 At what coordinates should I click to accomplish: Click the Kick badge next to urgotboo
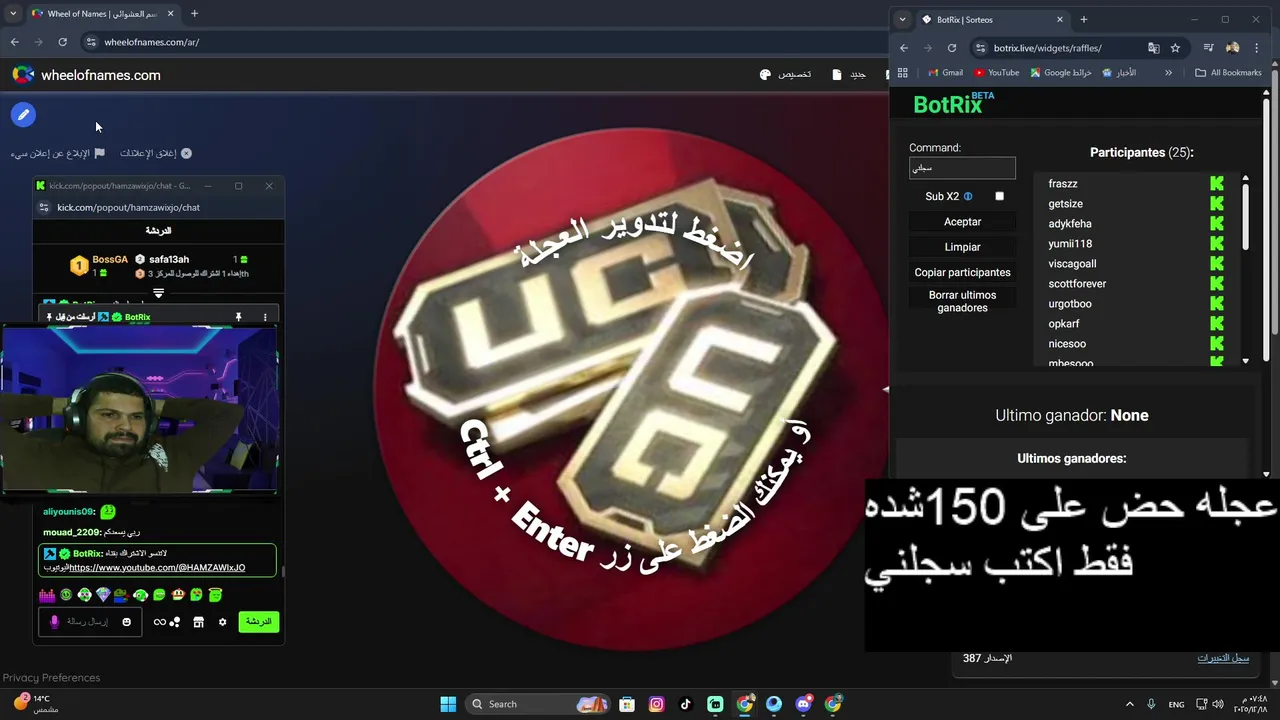1217,304
